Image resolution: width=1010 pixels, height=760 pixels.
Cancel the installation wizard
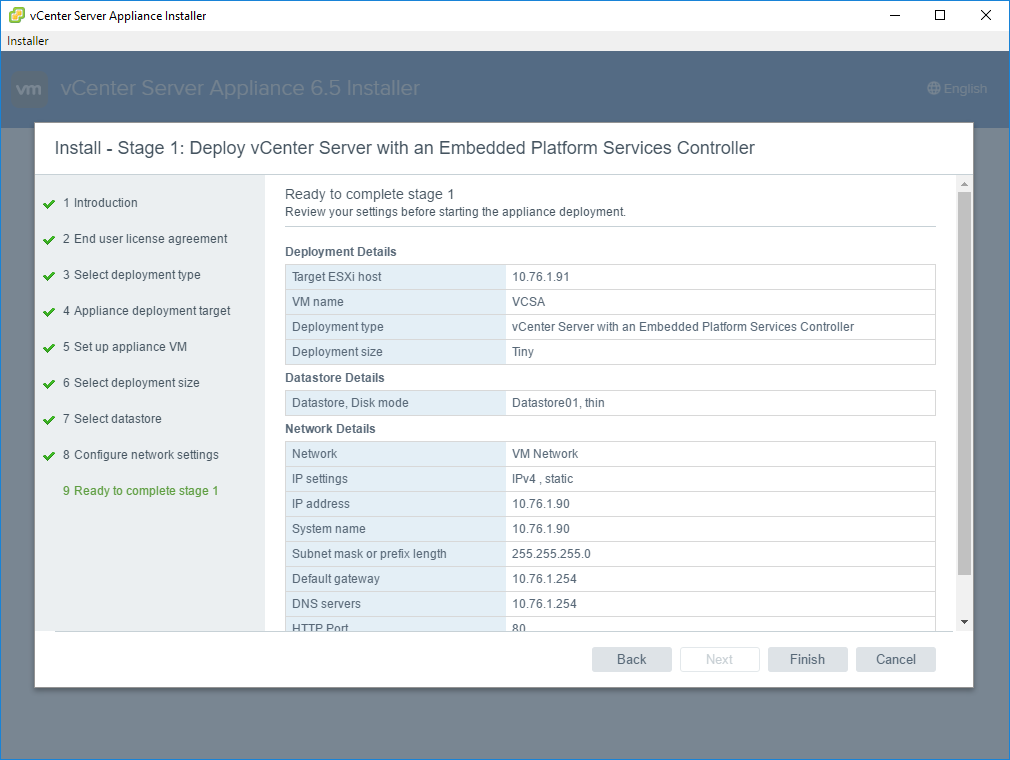[895, 659]
